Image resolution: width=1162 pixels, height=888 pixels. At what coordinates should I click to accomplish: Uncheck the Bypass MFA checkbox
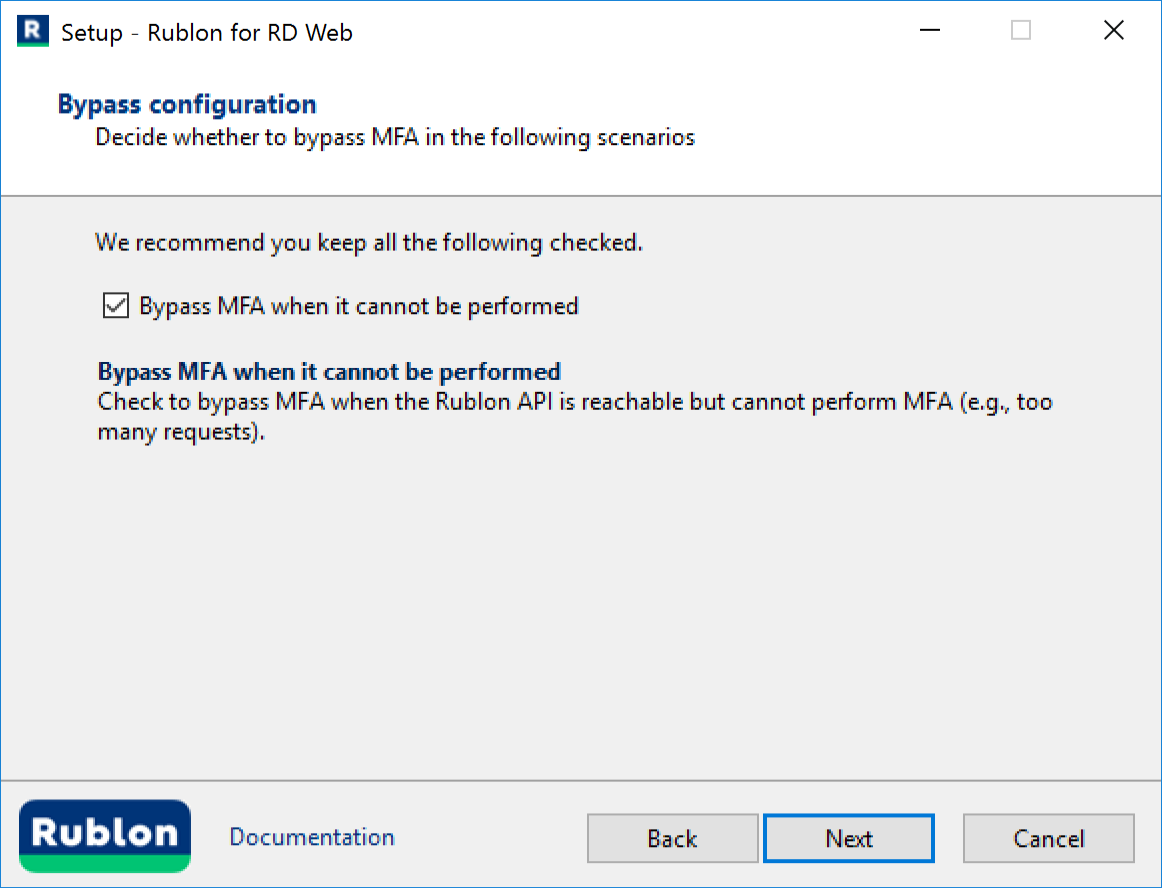[116, 306]
